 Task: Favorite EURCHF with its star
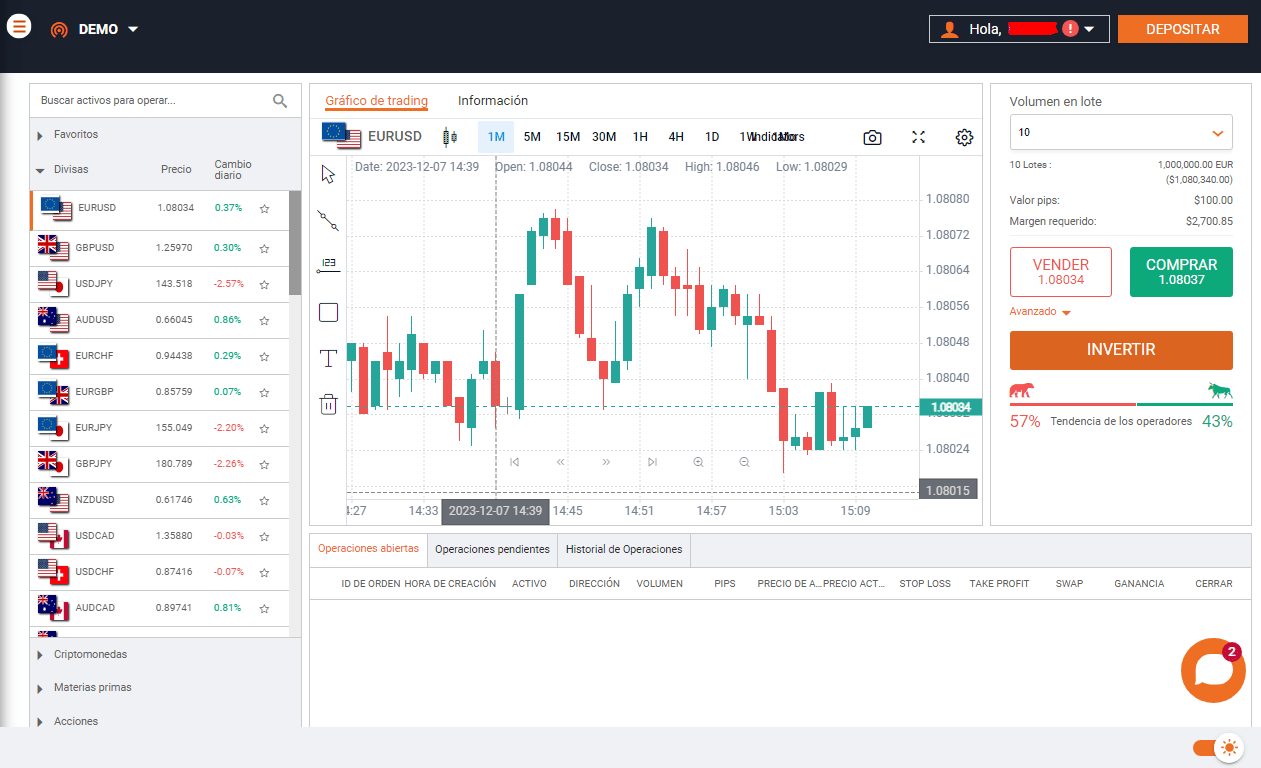(x=264, y=356)
